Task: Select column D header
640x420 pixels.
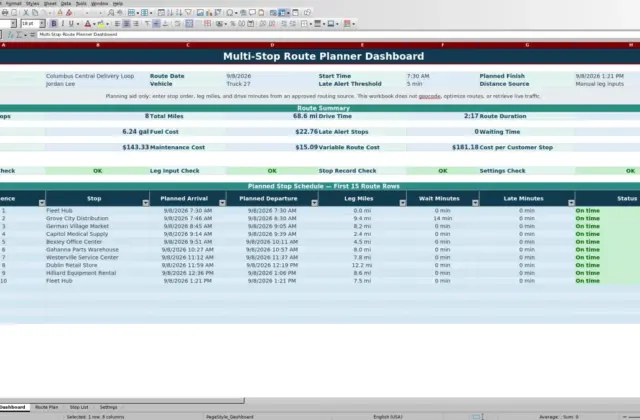Action: pyautogui.click(x=272, y=45)
